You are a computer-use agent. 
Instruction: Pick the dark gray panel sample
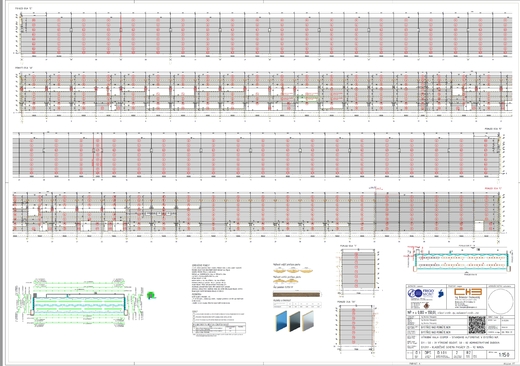click(294, 321)
